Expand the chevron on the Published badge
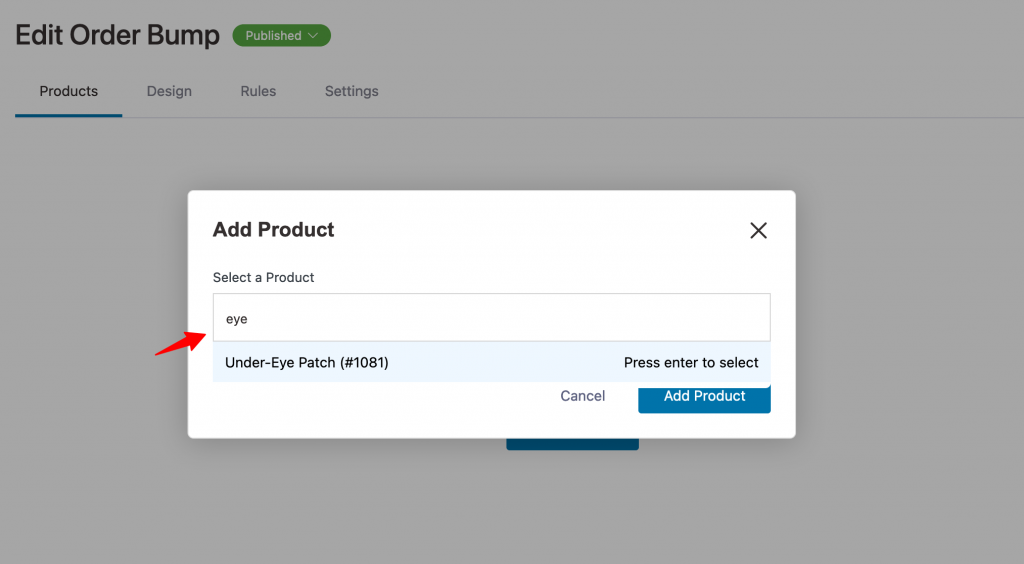This screenshot has height=564, width=1024. (313, 35)
